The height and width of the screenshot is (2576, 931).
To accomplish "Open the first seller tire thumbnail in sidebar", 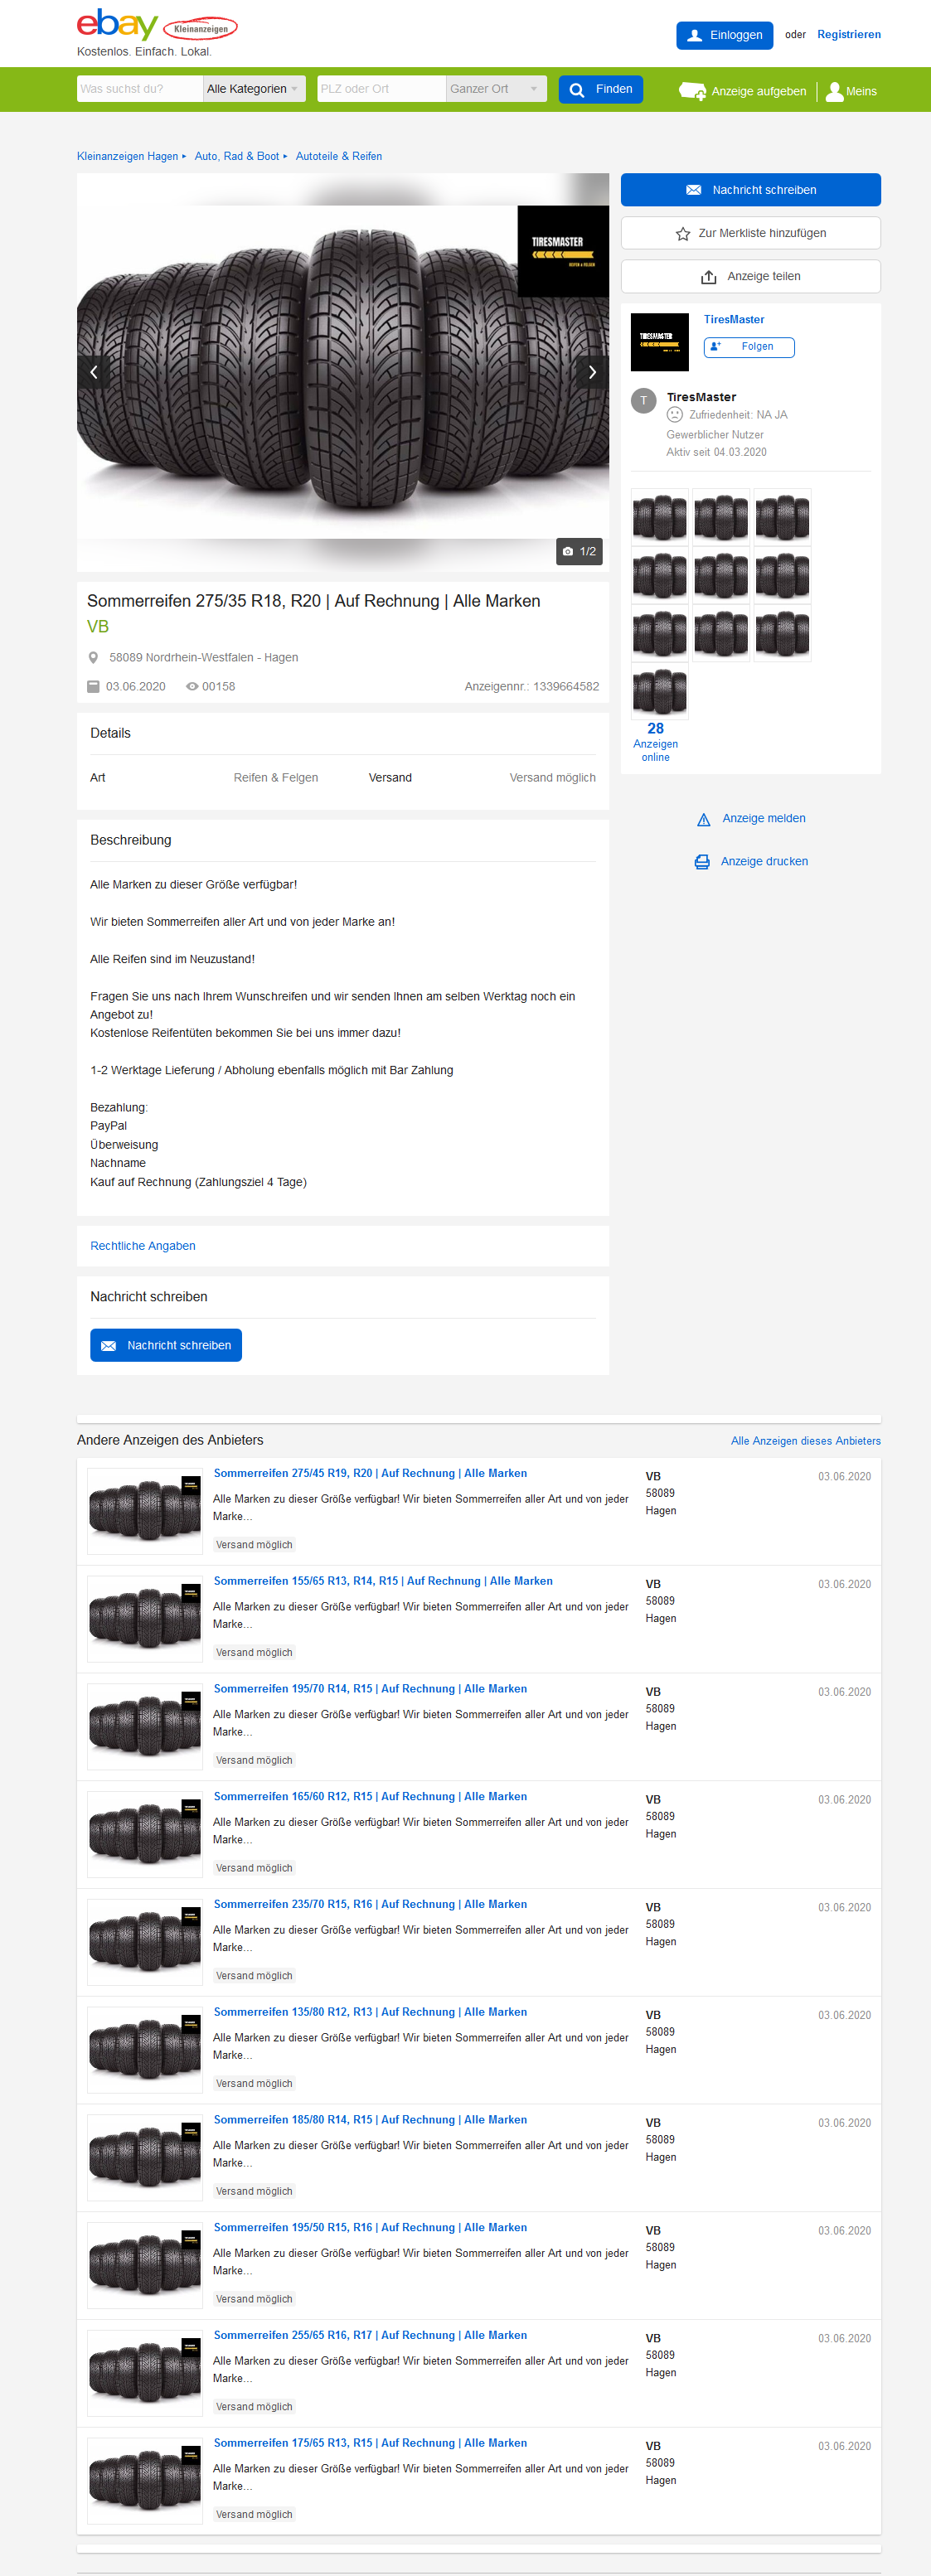I will [x=660, y=516].
